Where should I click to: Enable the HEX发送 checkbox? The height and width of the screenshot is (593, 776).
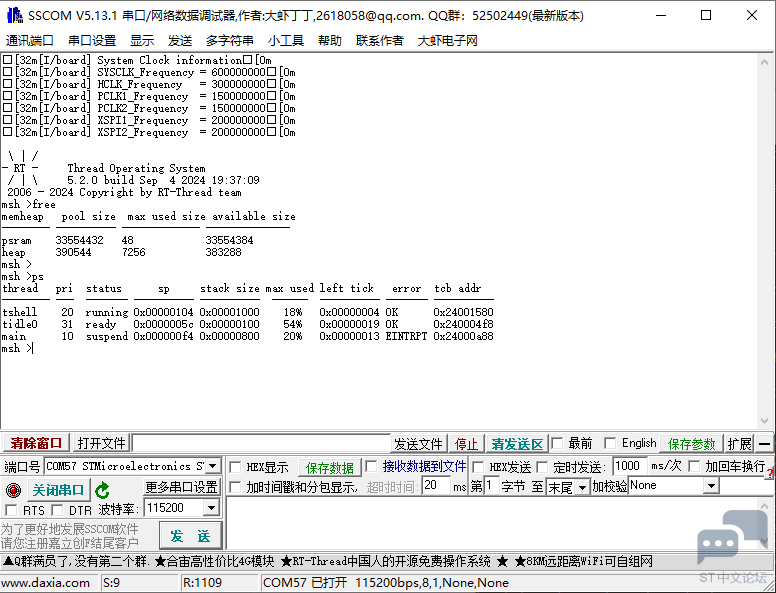(x=478, y=467)
